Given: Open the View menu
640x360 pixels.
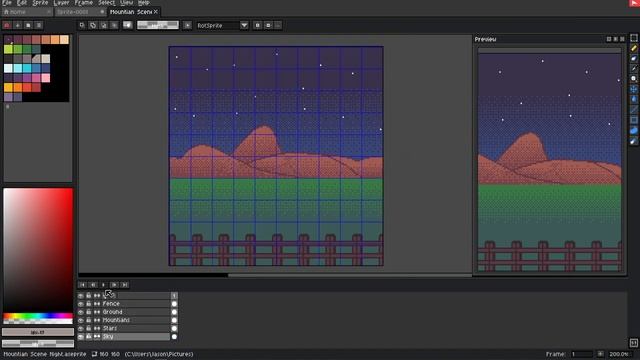Looking at the screenshot, I should (127, 2).
